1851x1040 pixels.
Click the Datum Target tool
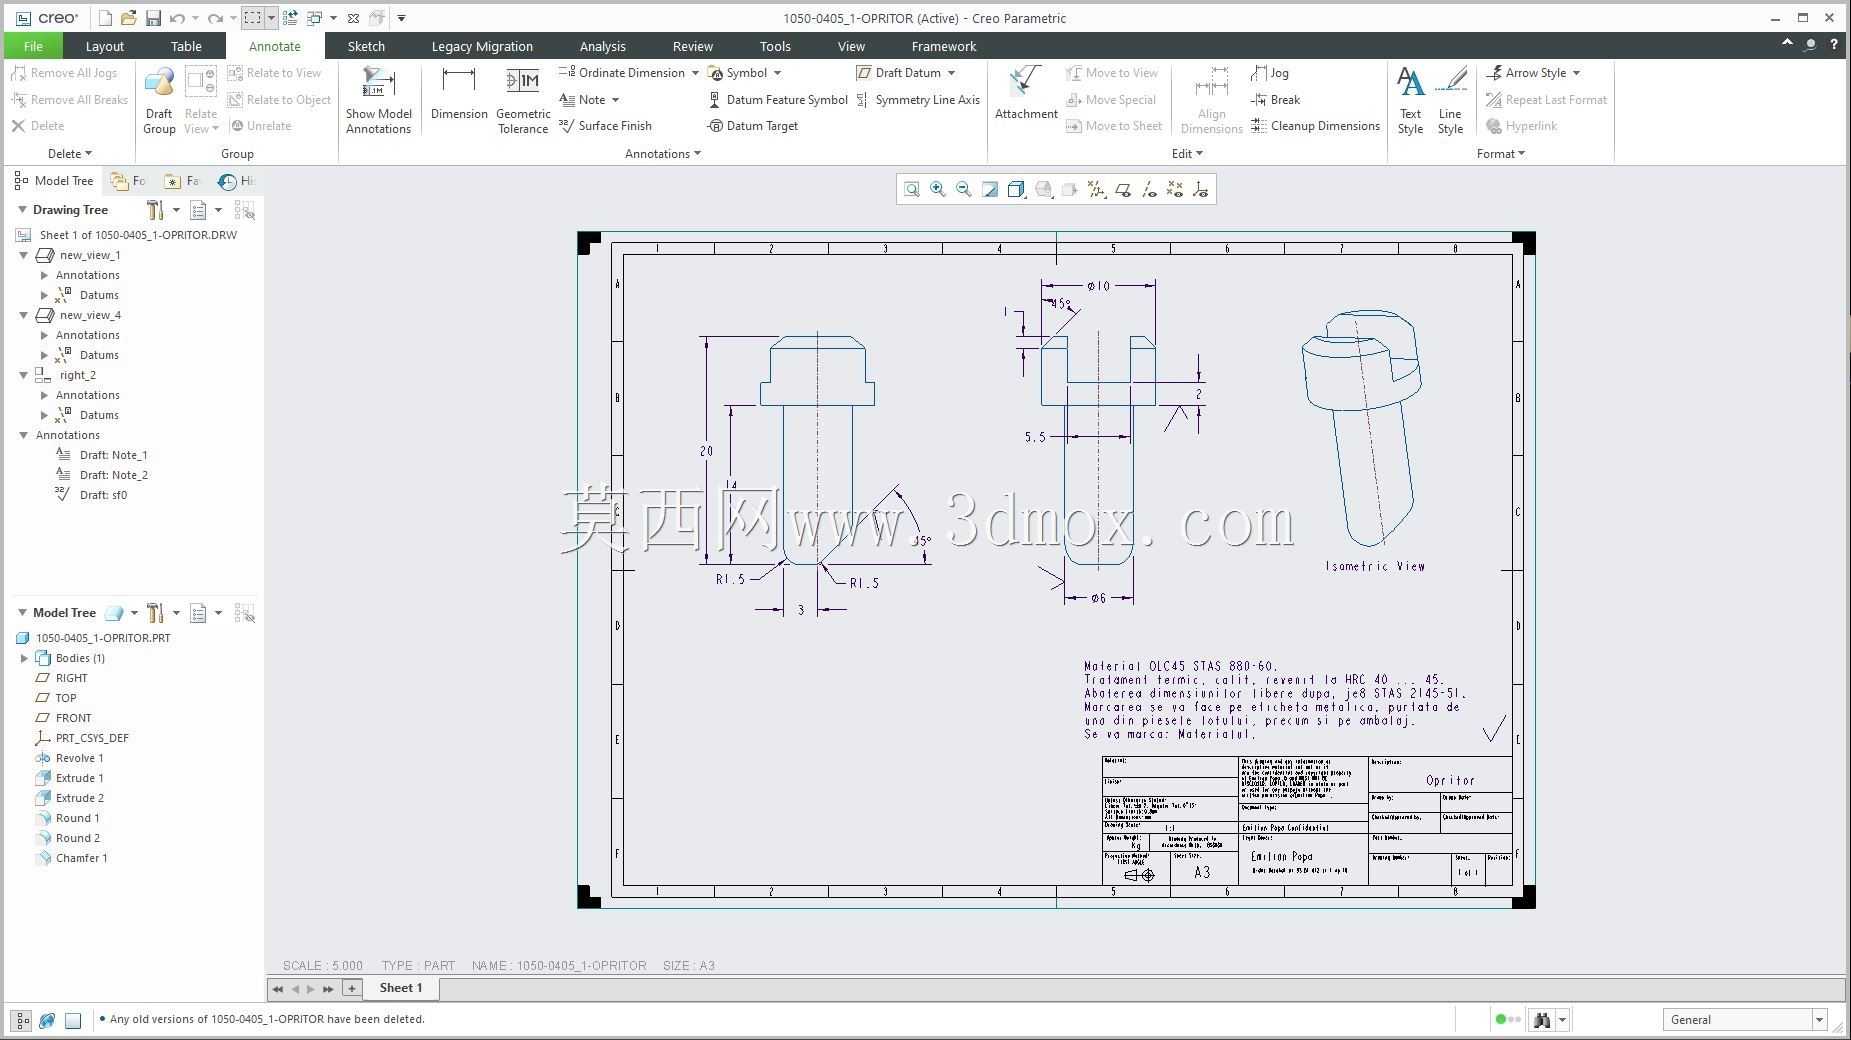pos(752,126)
